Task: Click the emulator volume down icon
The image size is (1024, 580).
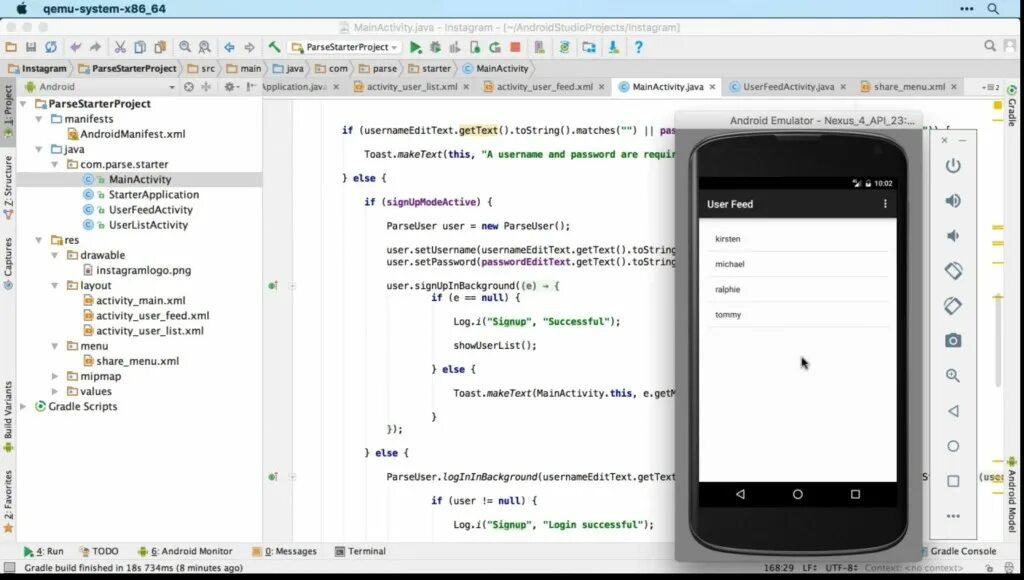Action: tap(953, 236)
